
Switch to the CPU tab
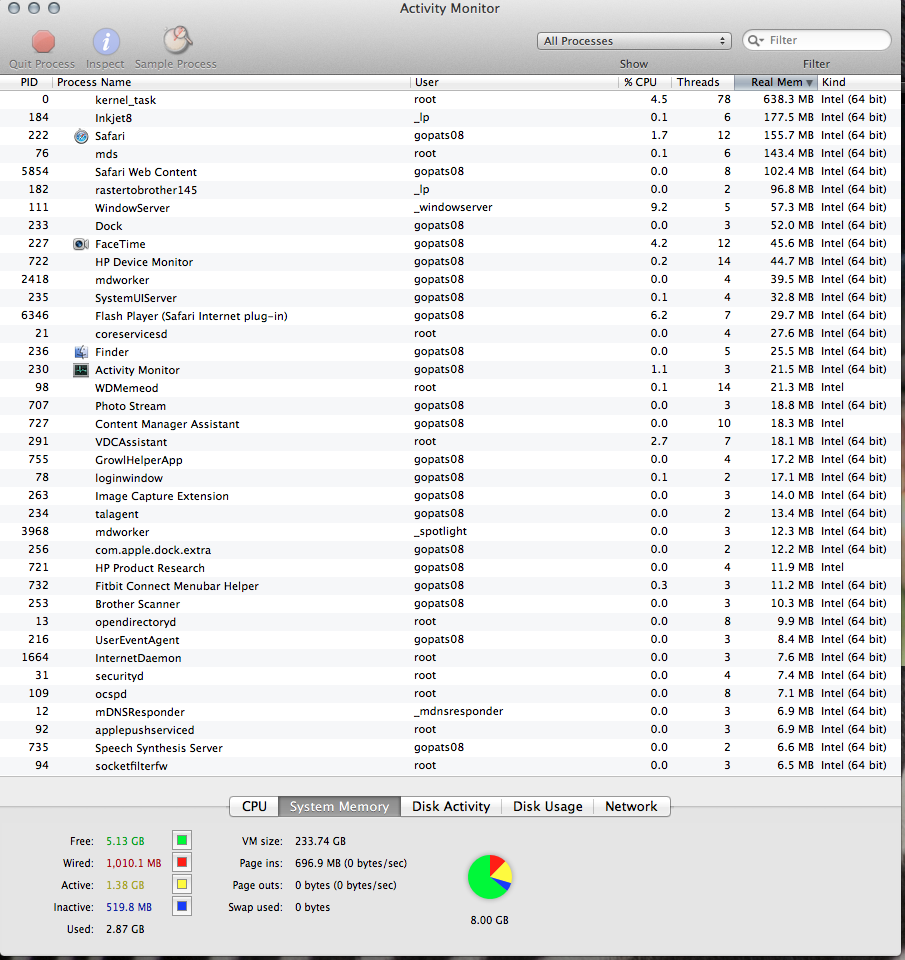pos(254,806)
